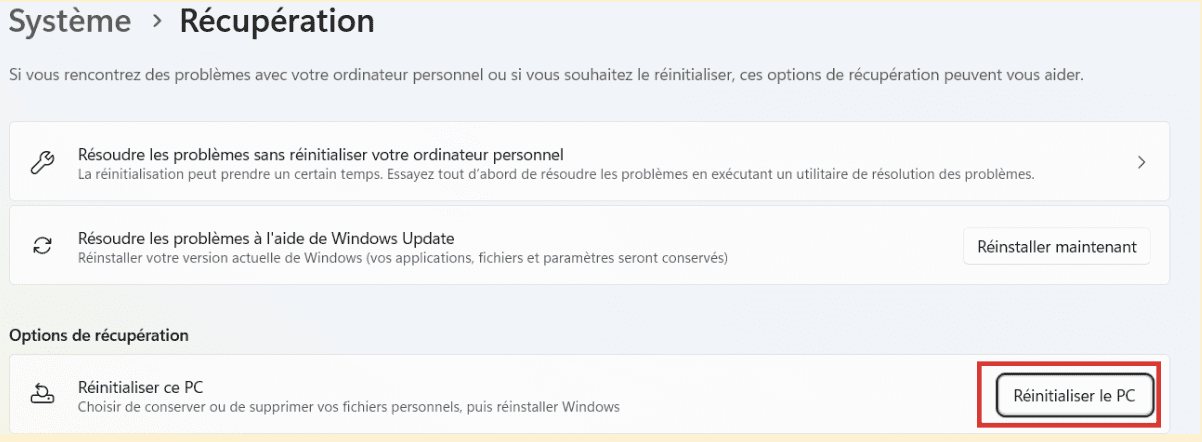Click the reset PC icon
This screenshot has width=1202, height=442.
tap(42, 396)
